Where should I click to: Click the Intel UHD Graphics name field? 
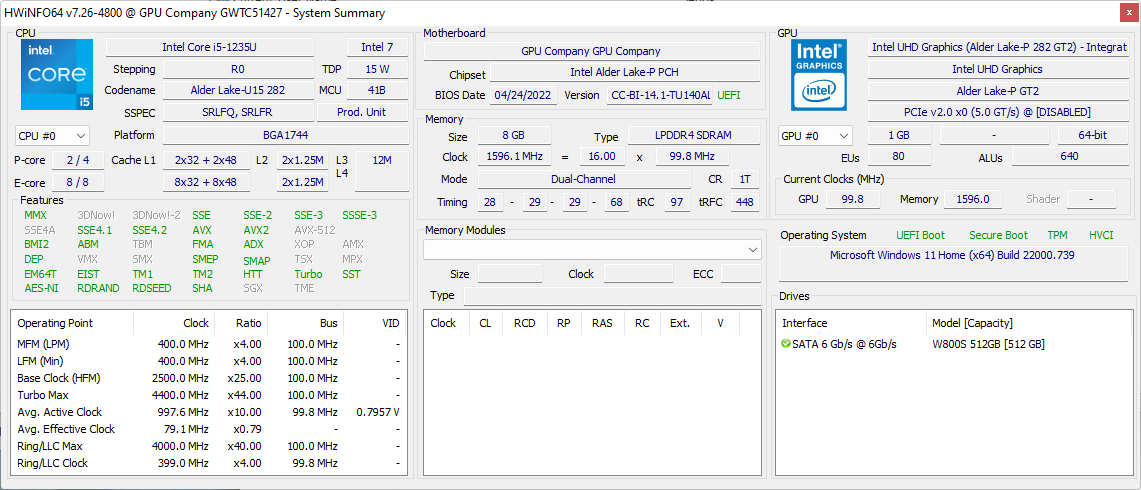[x=997, y=69]
